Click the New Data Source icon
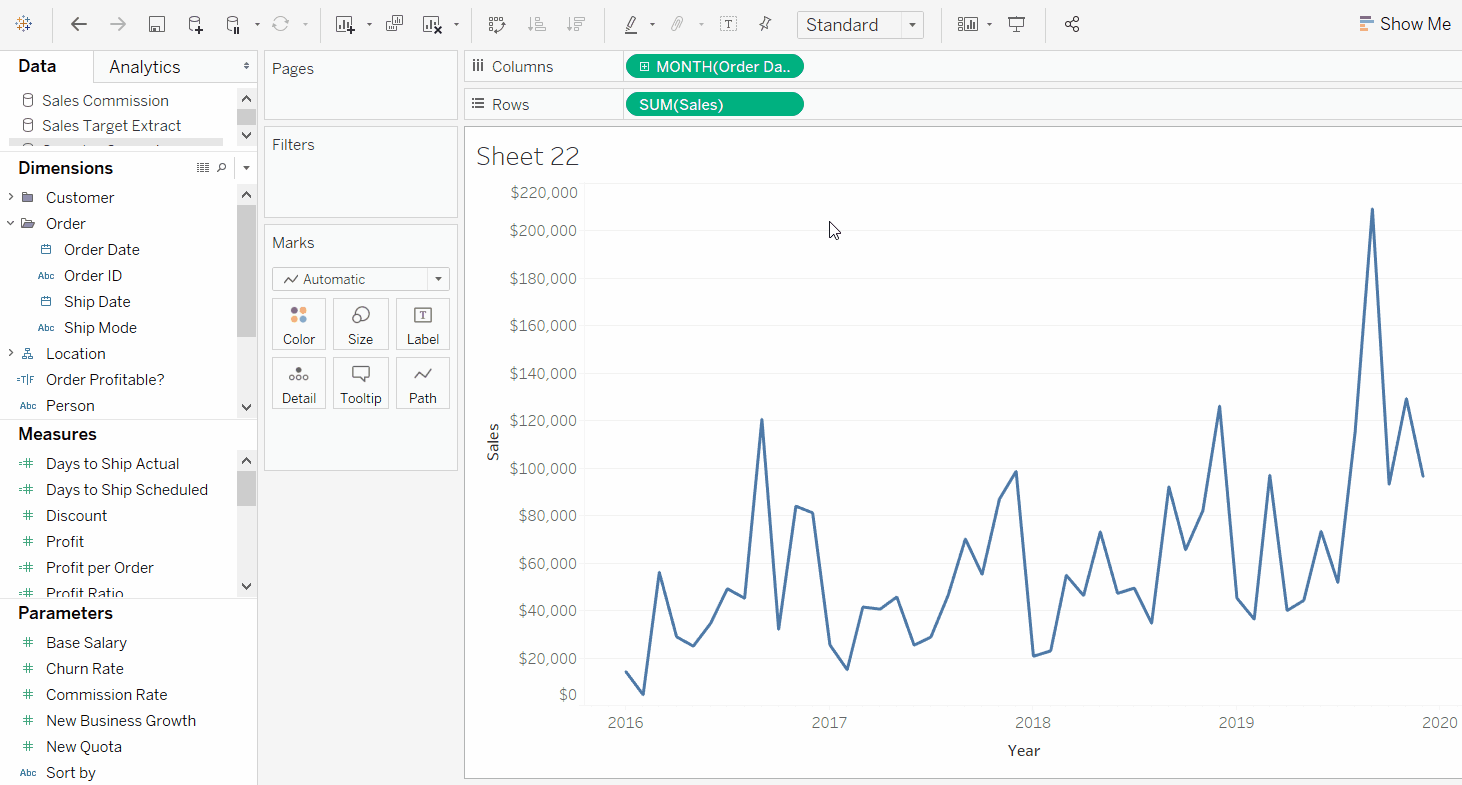The image size is (1462, 785). tap(195, 25)
